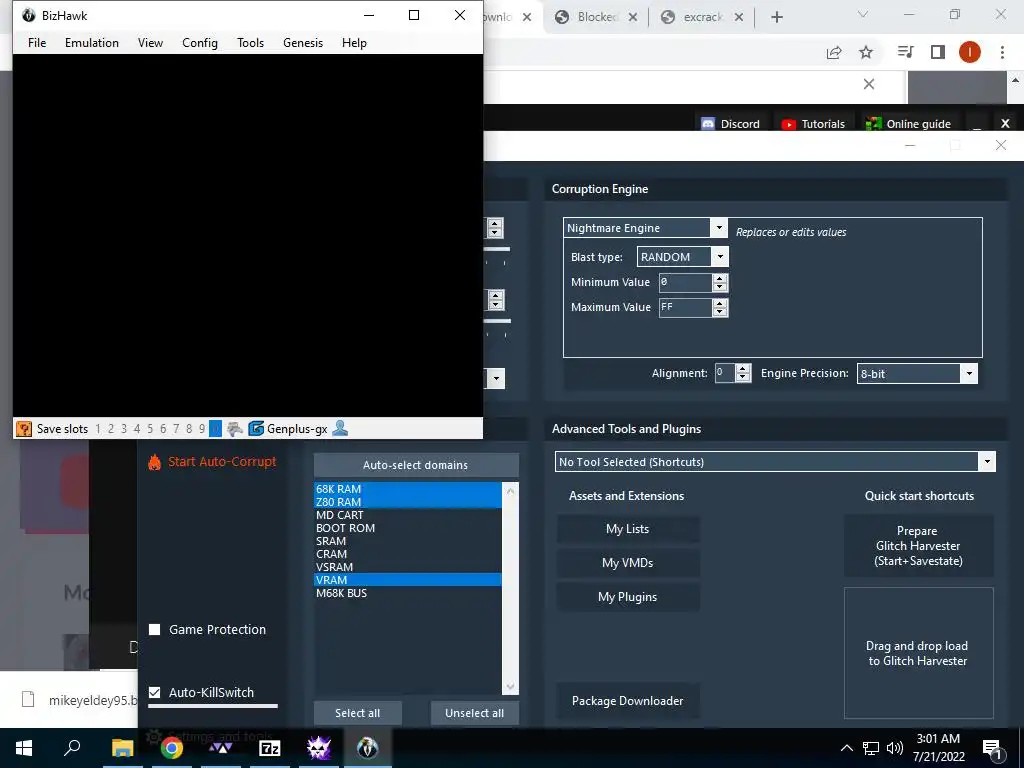
Task: Open the View menu in BizHawk
Action: pos(150,42)
